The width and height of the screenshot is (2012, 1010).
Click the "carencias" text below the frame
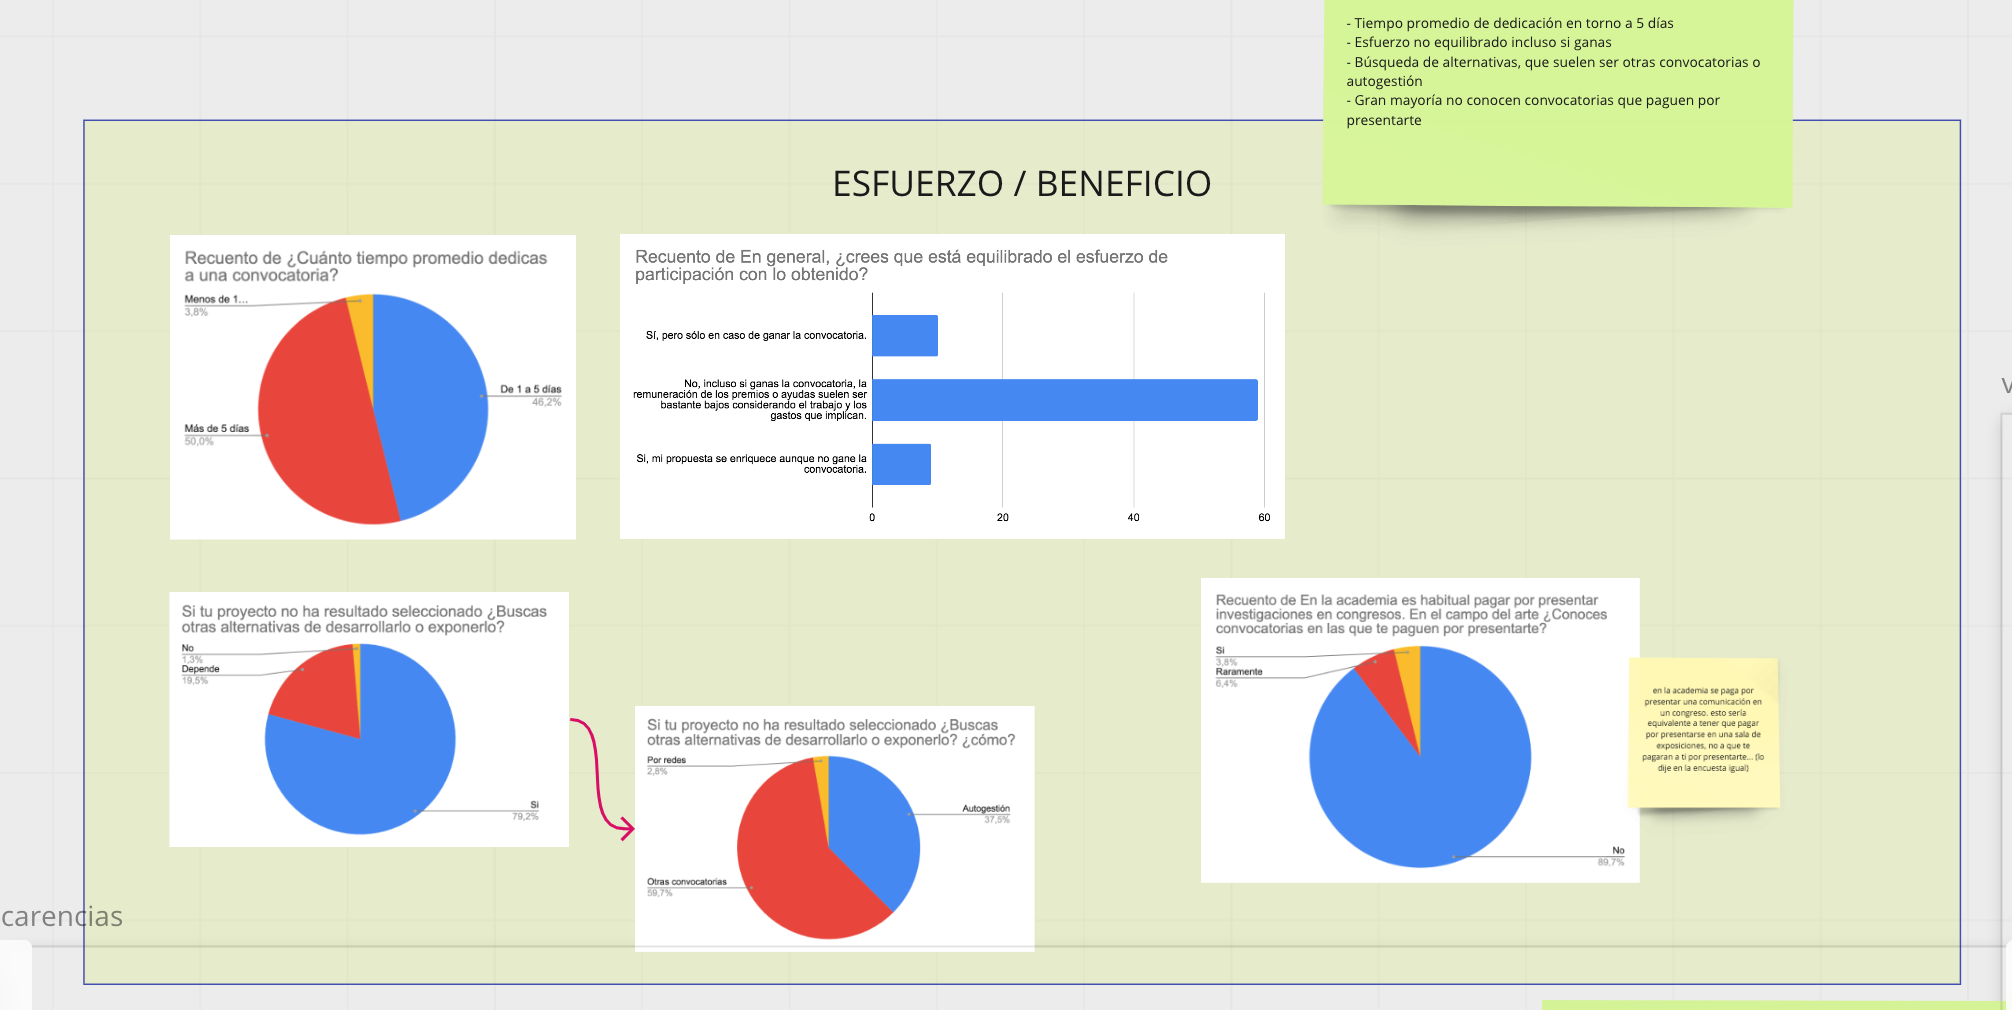(62, 917)
